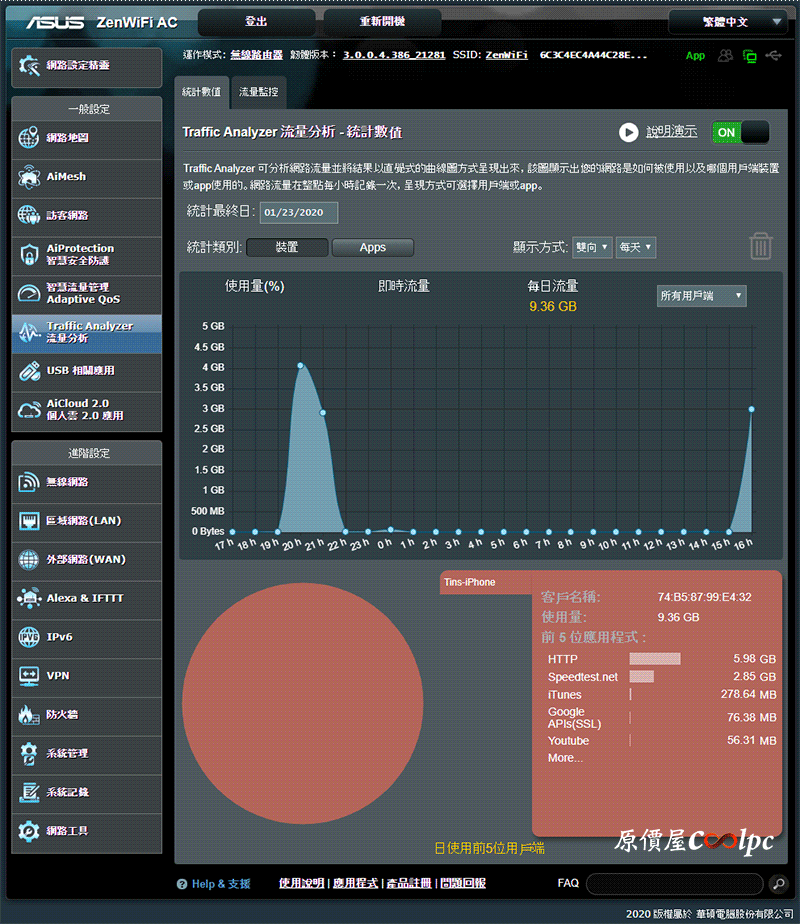Open the Alexa & IFTTT menu item
The image size is (800, 924).
pyautogui.click(x=87, y=599)
